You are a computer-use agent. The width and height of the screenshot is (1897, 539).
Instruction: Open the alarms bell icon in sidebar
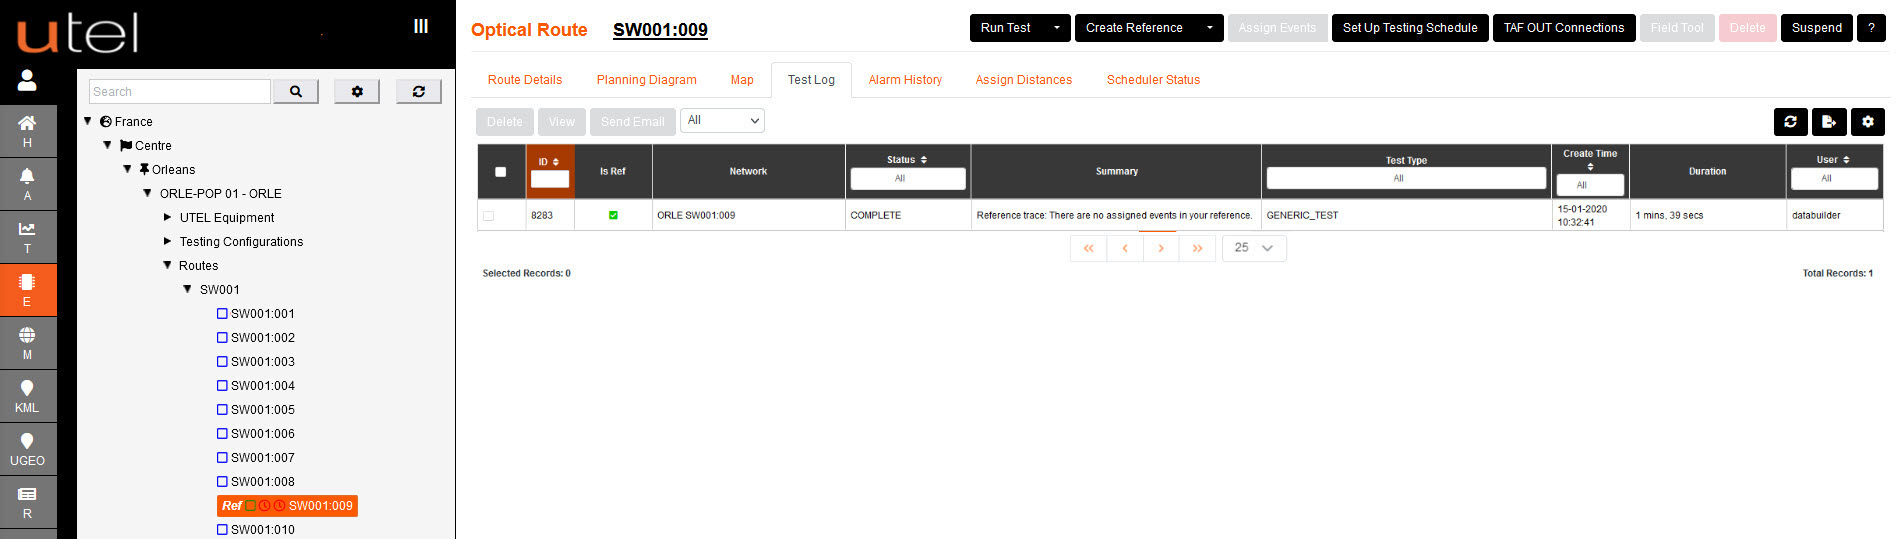pos(27,182)
